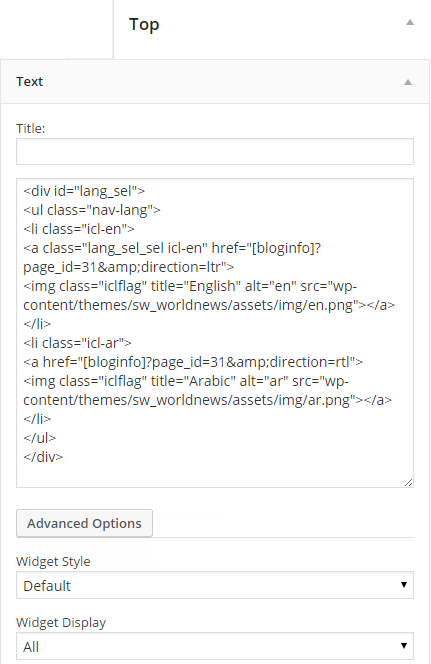
Task: Click the Widget Display dropdown arrow
Action: 403,646
